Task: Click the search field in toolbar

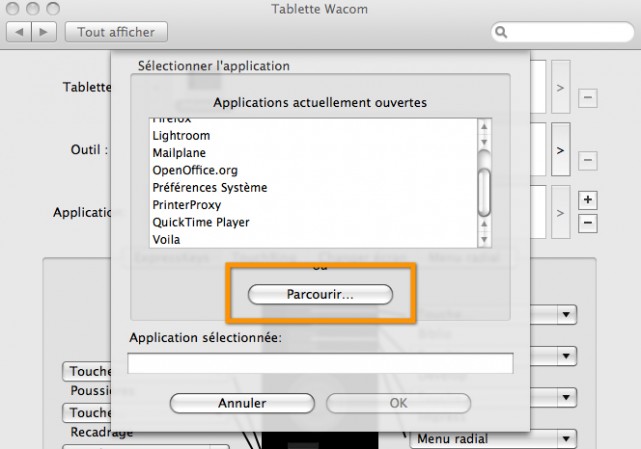Action: 563,32
